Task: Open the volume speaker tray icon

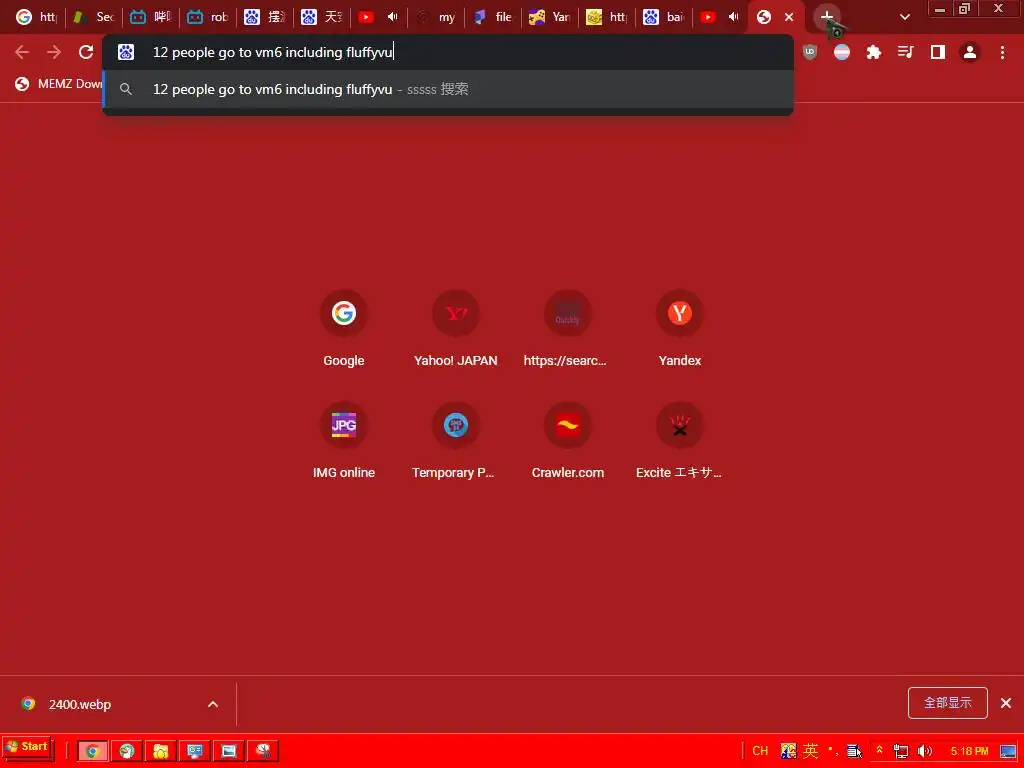Action: [x=925, y=751]
